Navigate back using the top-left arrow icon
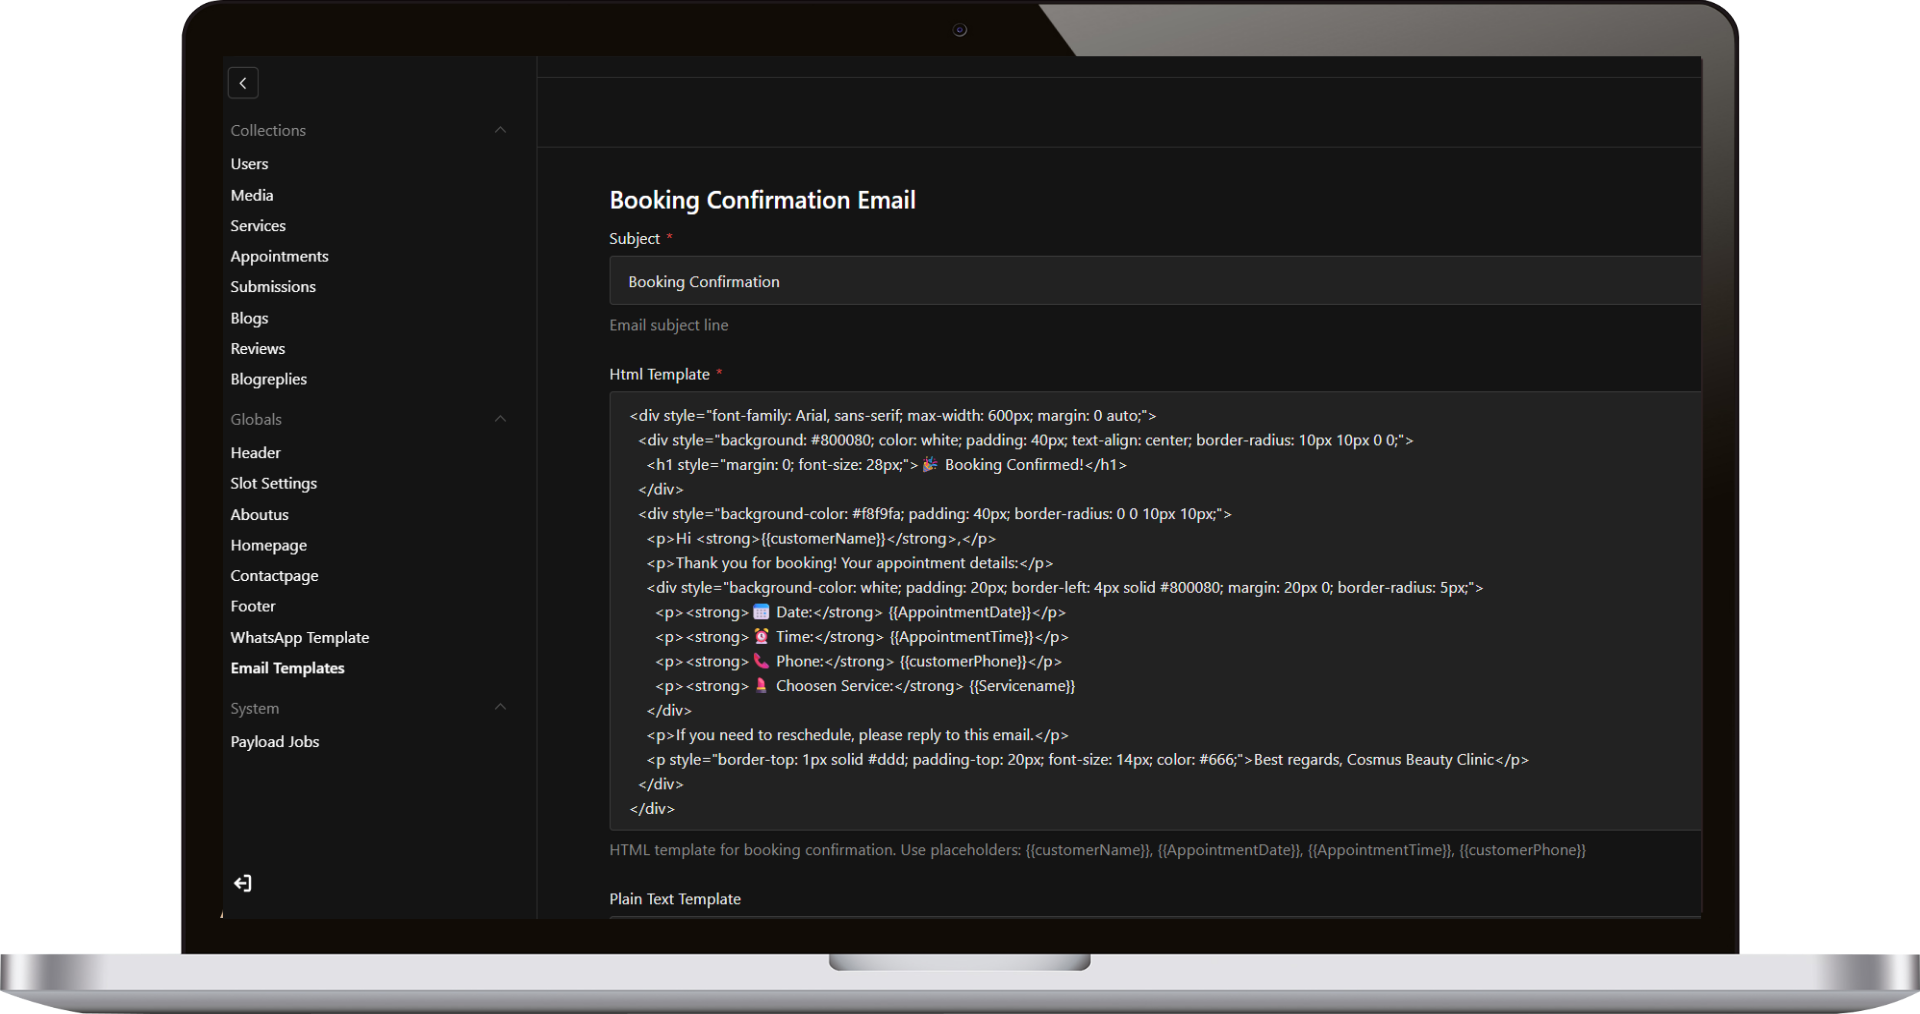 pos(243,83)
